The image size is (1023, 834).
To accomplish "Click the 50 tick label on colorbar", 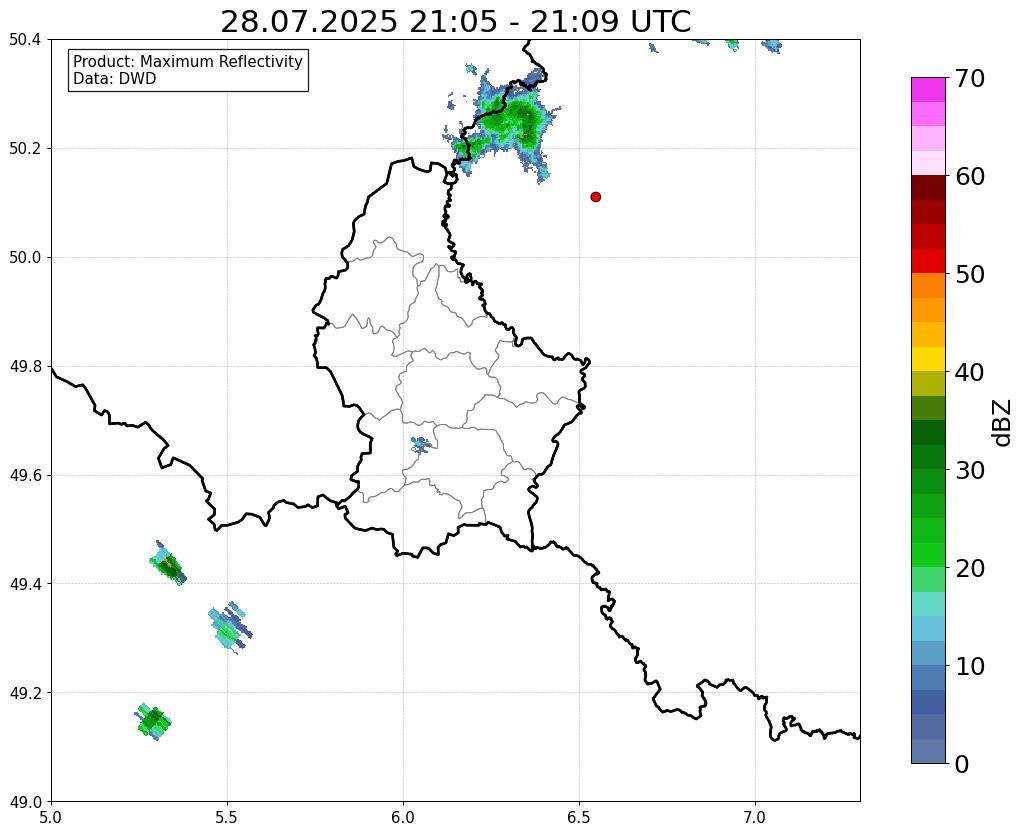I will click(x=970, y=274).
